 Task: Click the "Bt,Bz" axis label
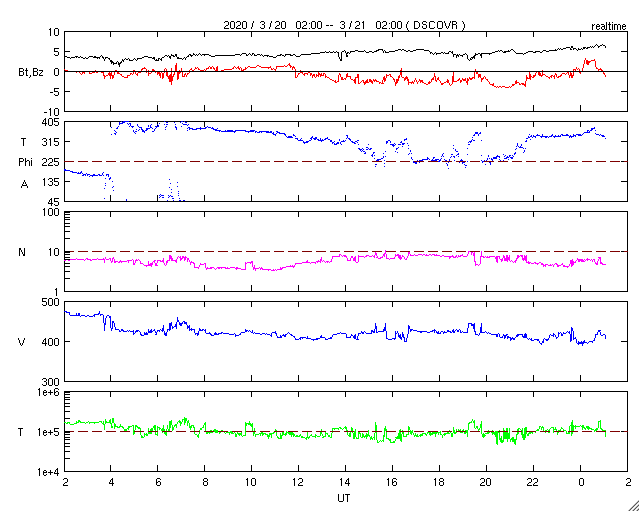coord(31,73)
